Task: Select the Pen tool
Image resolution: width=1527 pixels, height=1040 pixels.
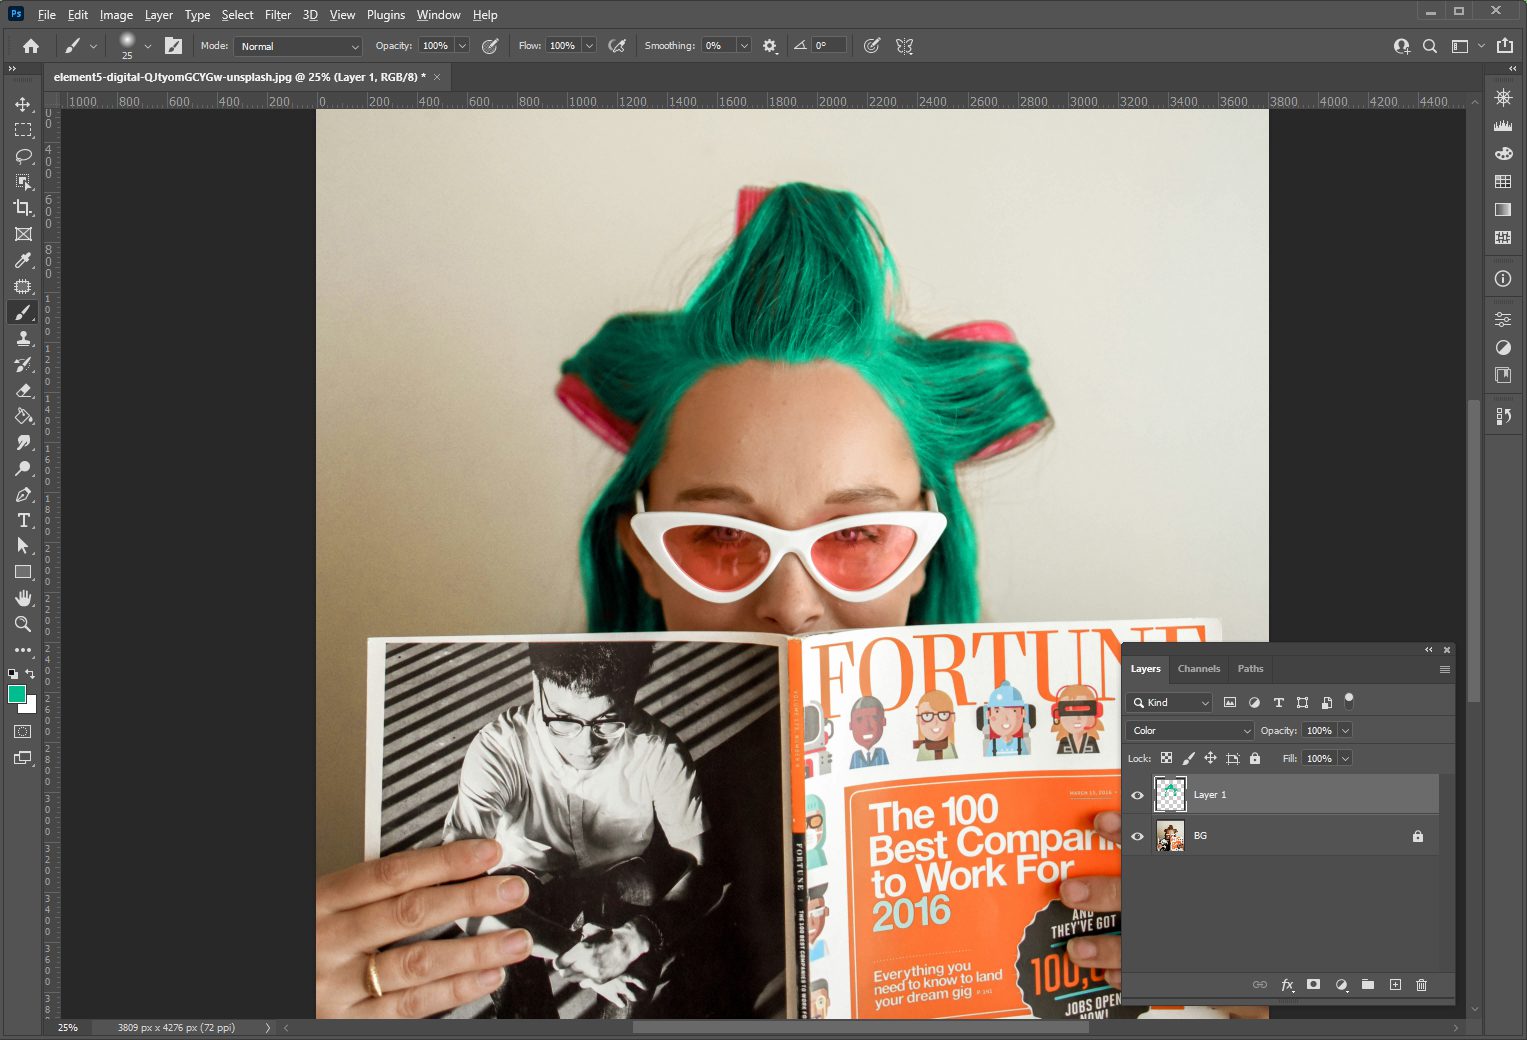Action: tap(23, 494)
